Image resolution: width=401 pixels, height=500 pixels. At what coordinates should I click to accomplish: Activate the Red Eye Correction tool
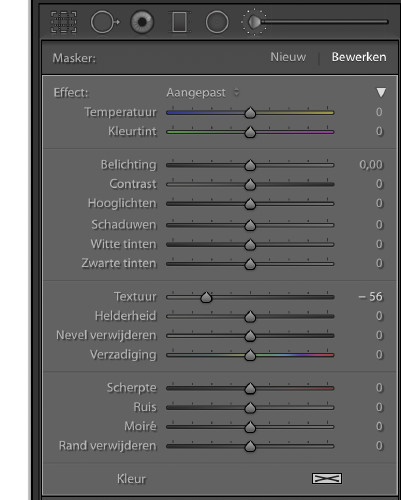pos(142,22)
